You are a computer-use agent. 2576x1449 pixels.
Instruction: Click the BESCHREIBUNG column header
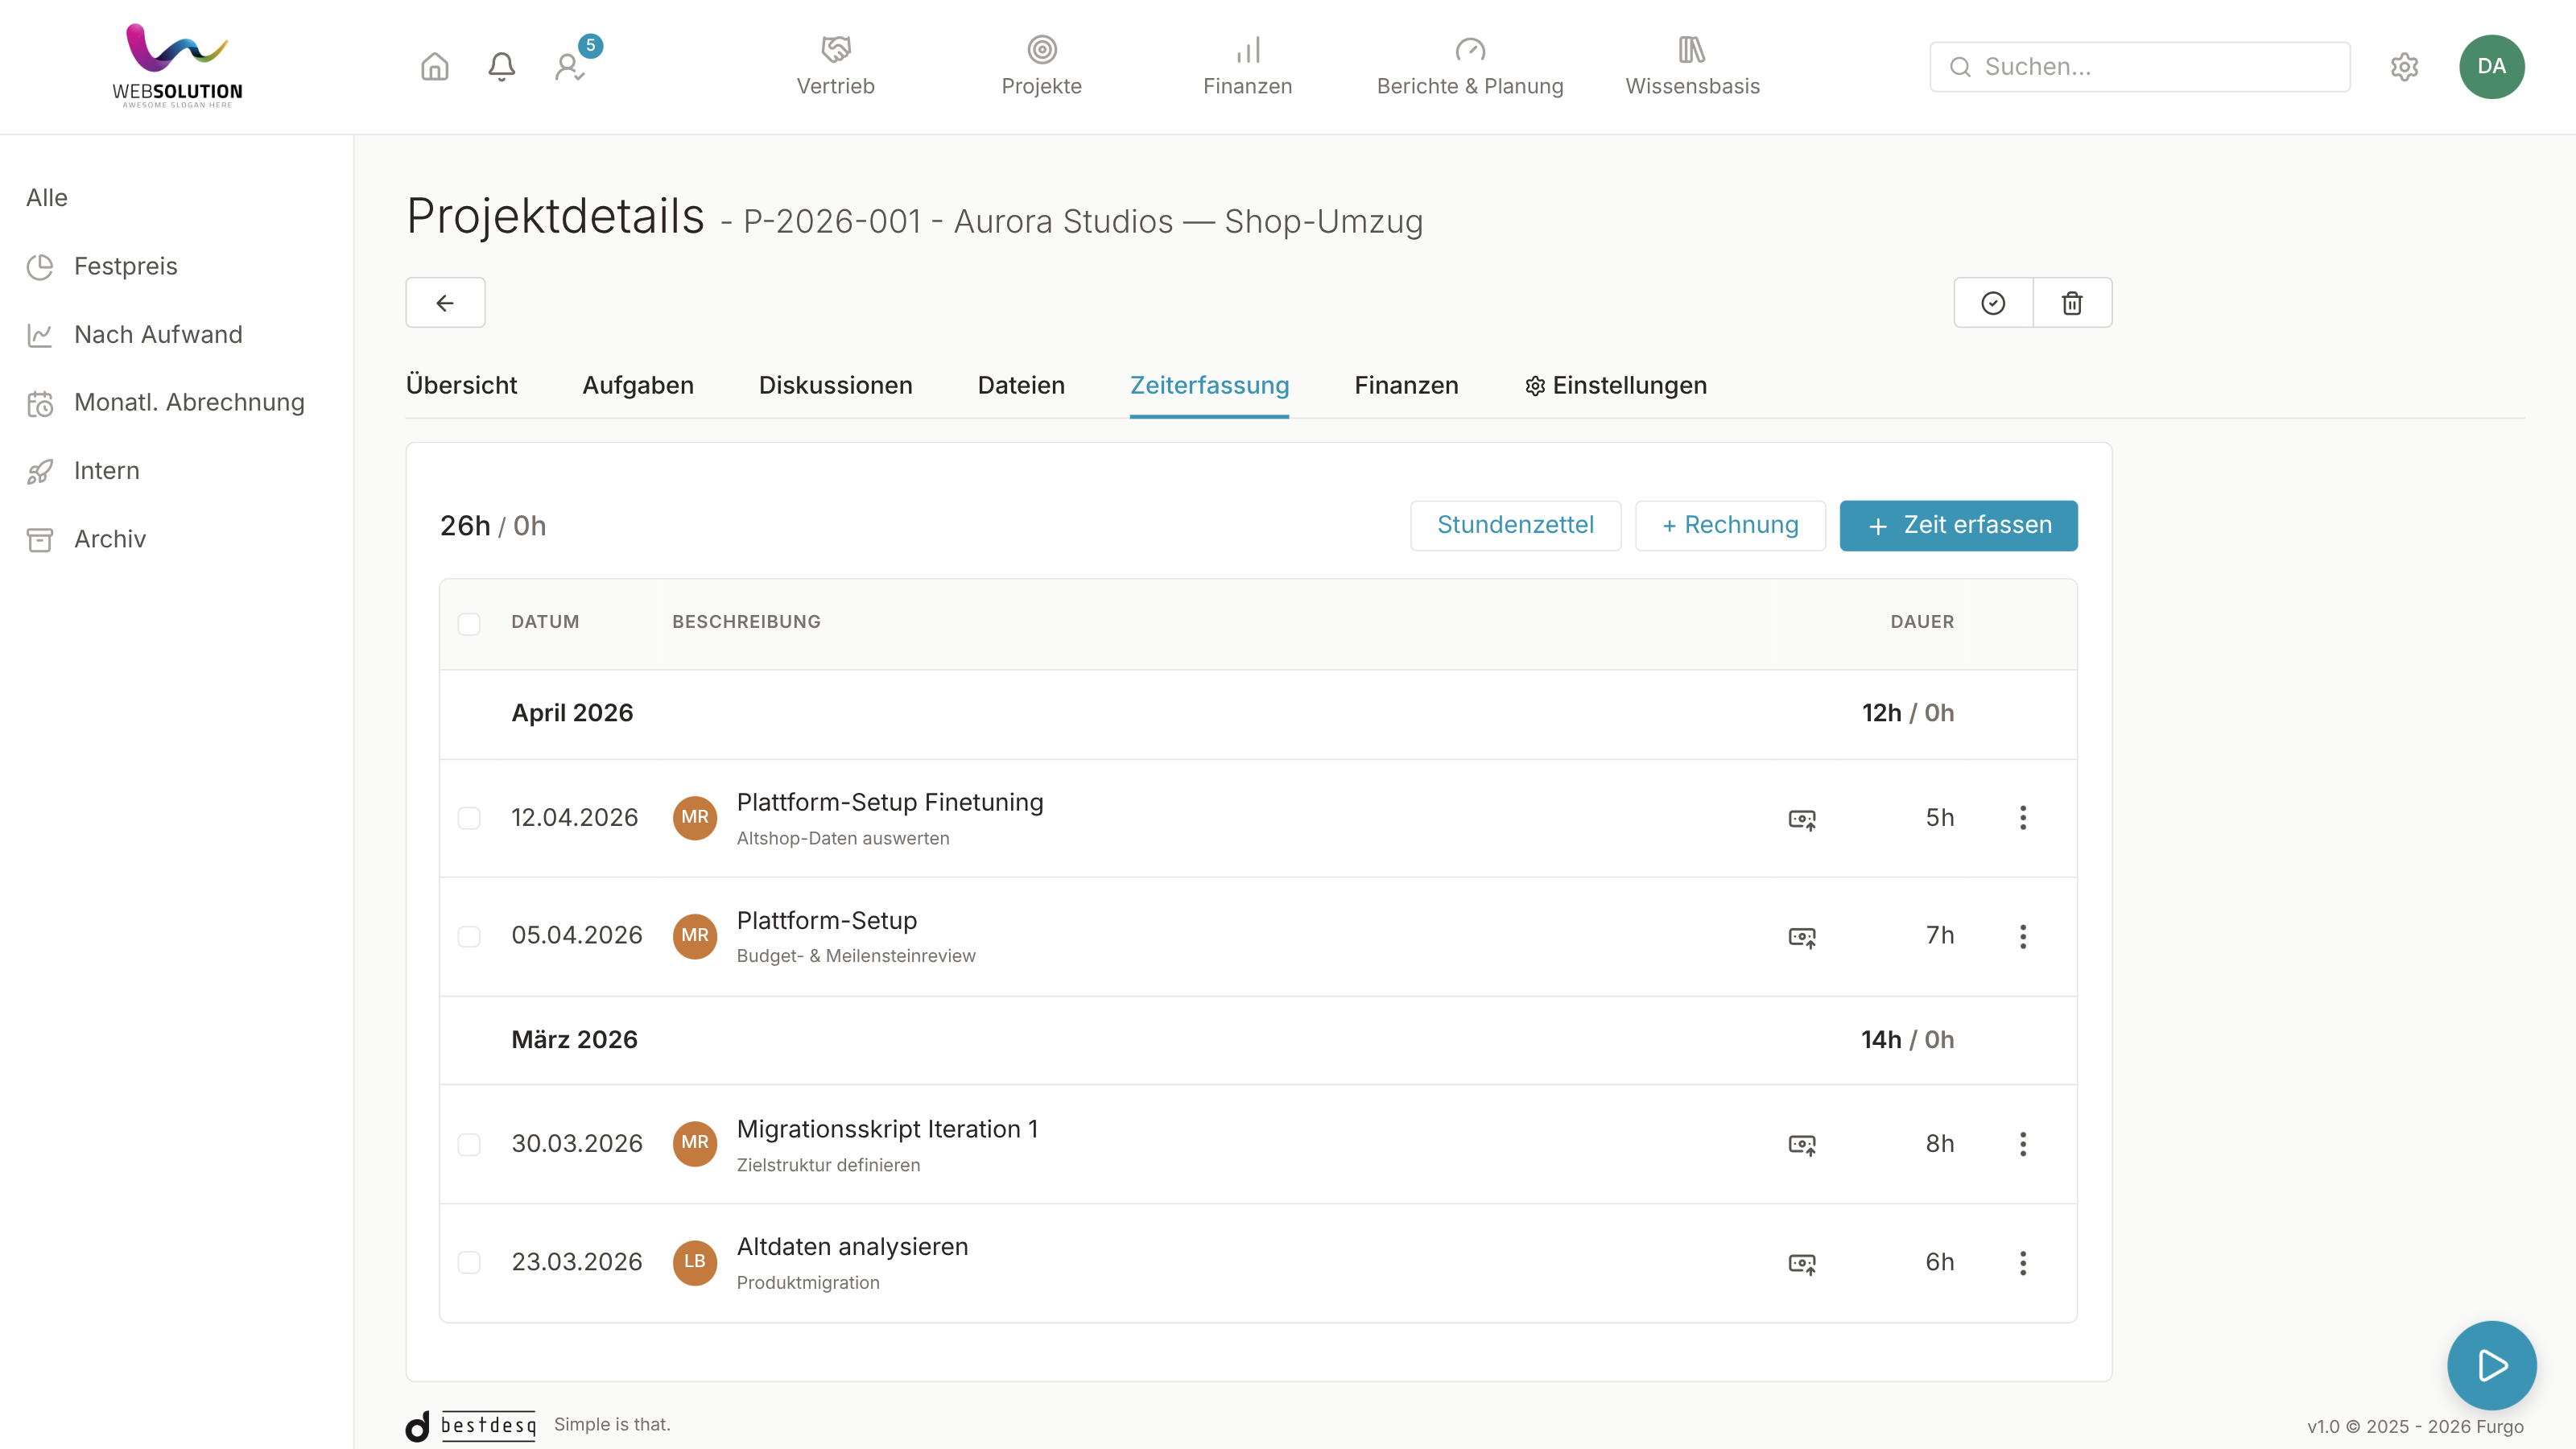click(746, 622)
